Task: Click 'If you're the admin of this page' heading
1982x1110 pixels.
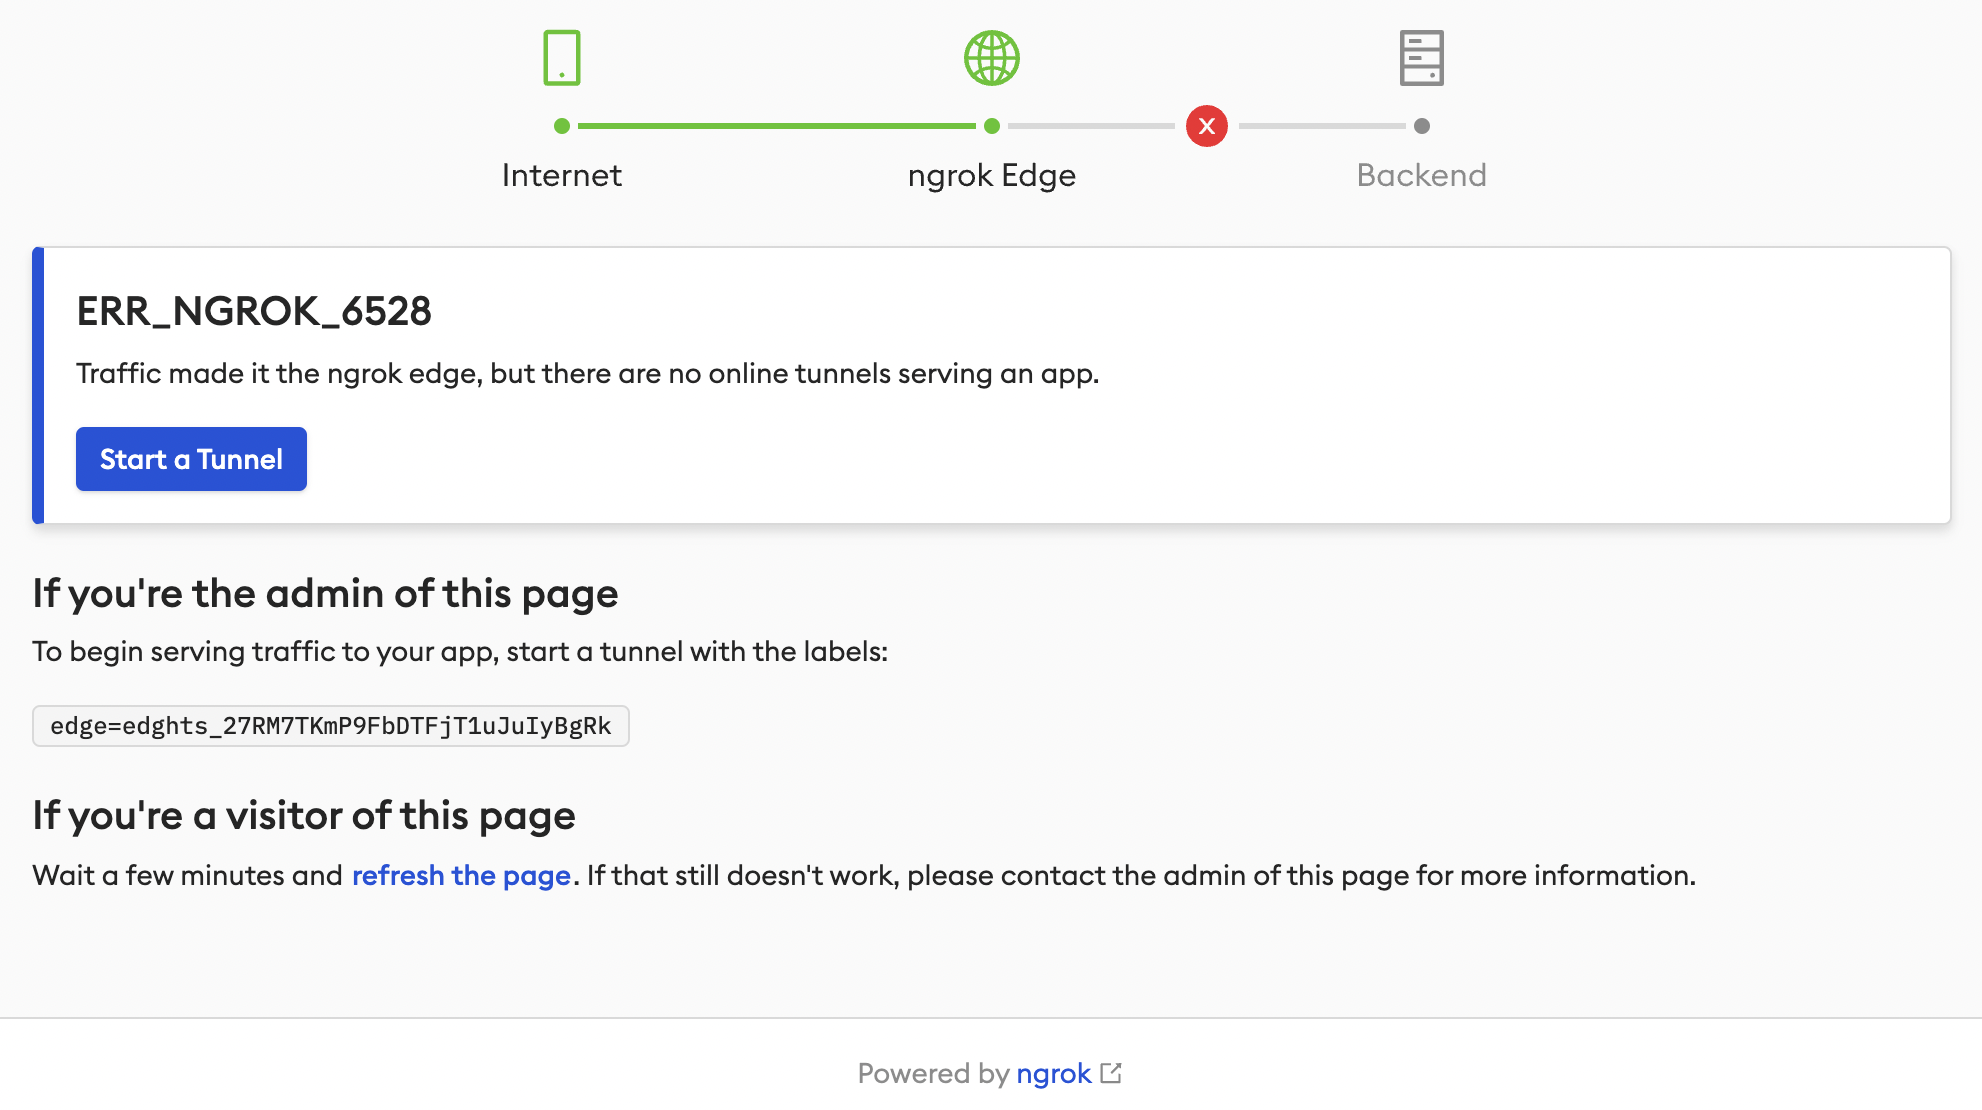Action: (x=325, y=593)
